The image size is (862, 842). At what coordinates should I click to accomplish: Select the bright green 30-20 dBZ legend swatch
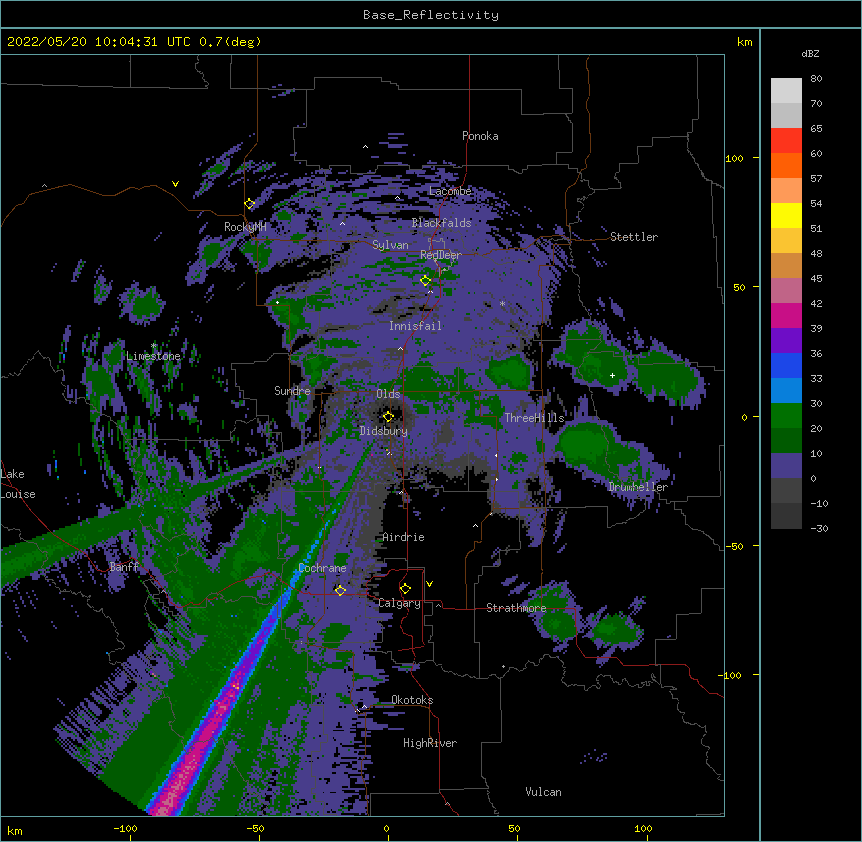[786, 416]
